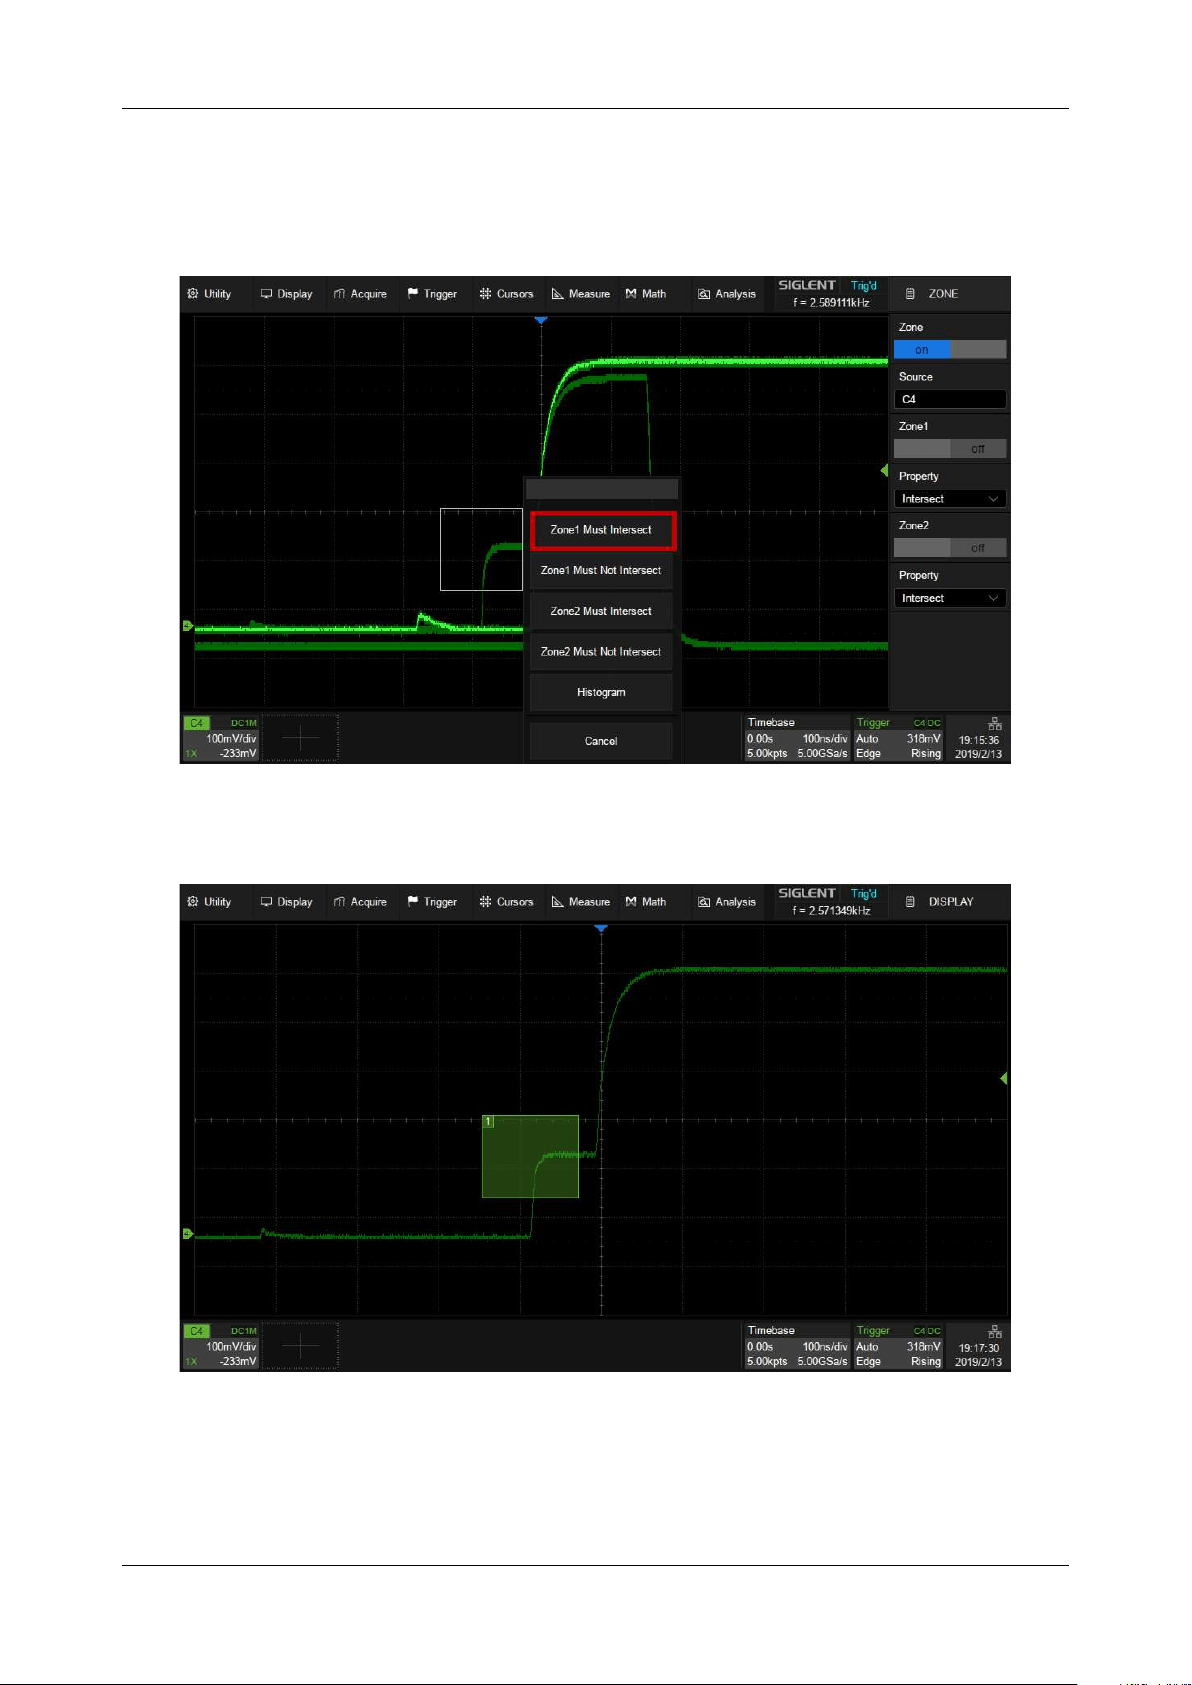Open Utility gear menu in ZONE screen
Screen dimensions: 1192x1685
coord(193,294)
